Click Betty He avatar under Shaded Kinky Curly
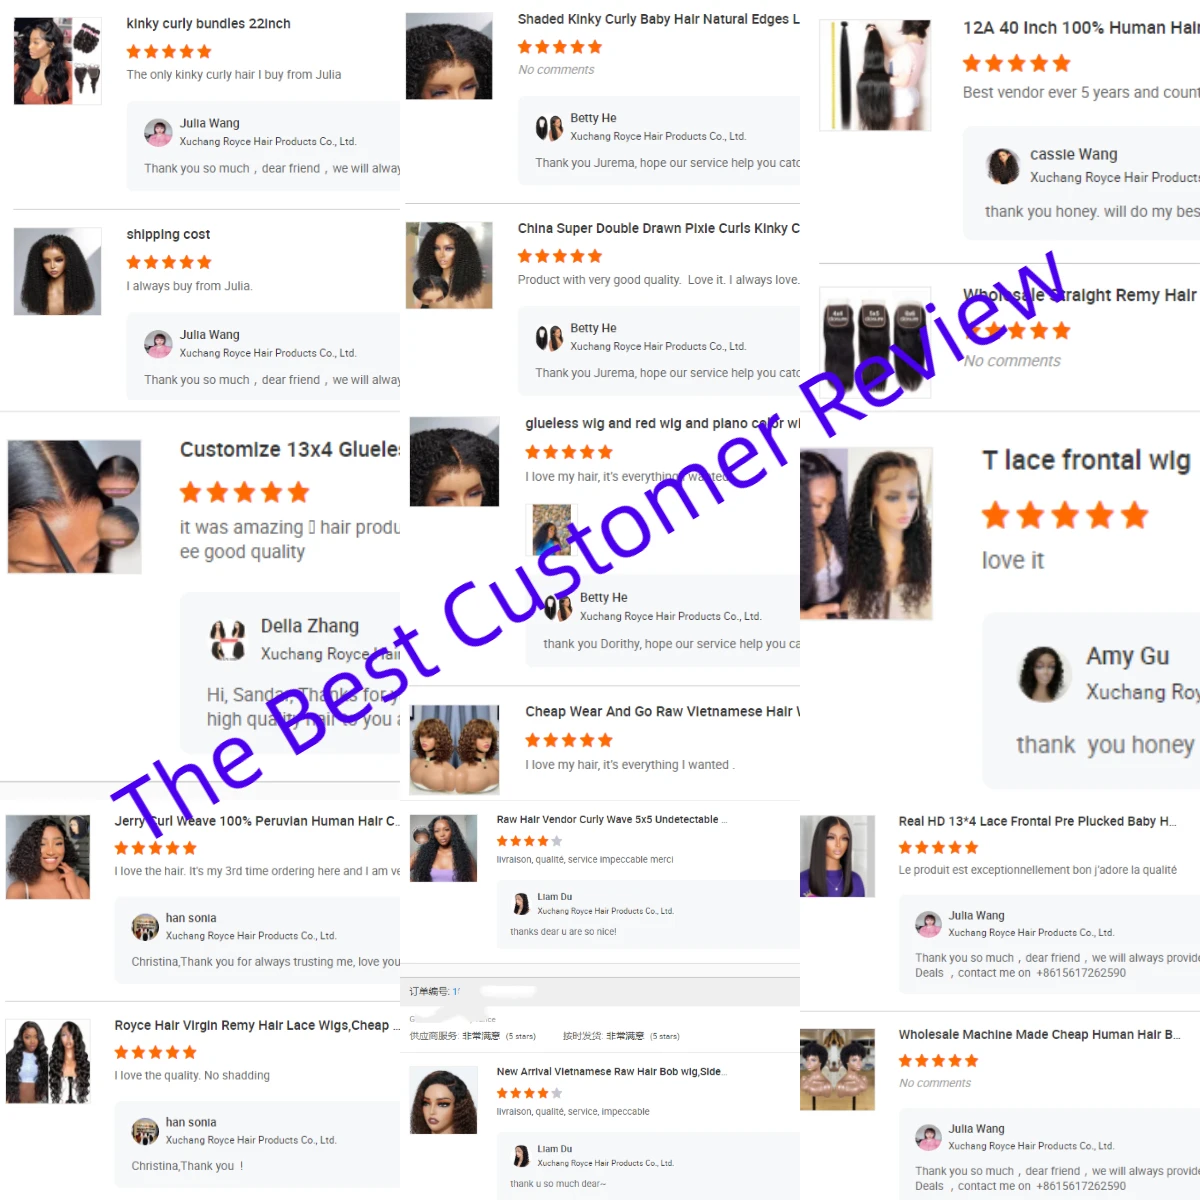Image resolution: width=1200 pixels, height=1200 pixels. pos(549,127)
